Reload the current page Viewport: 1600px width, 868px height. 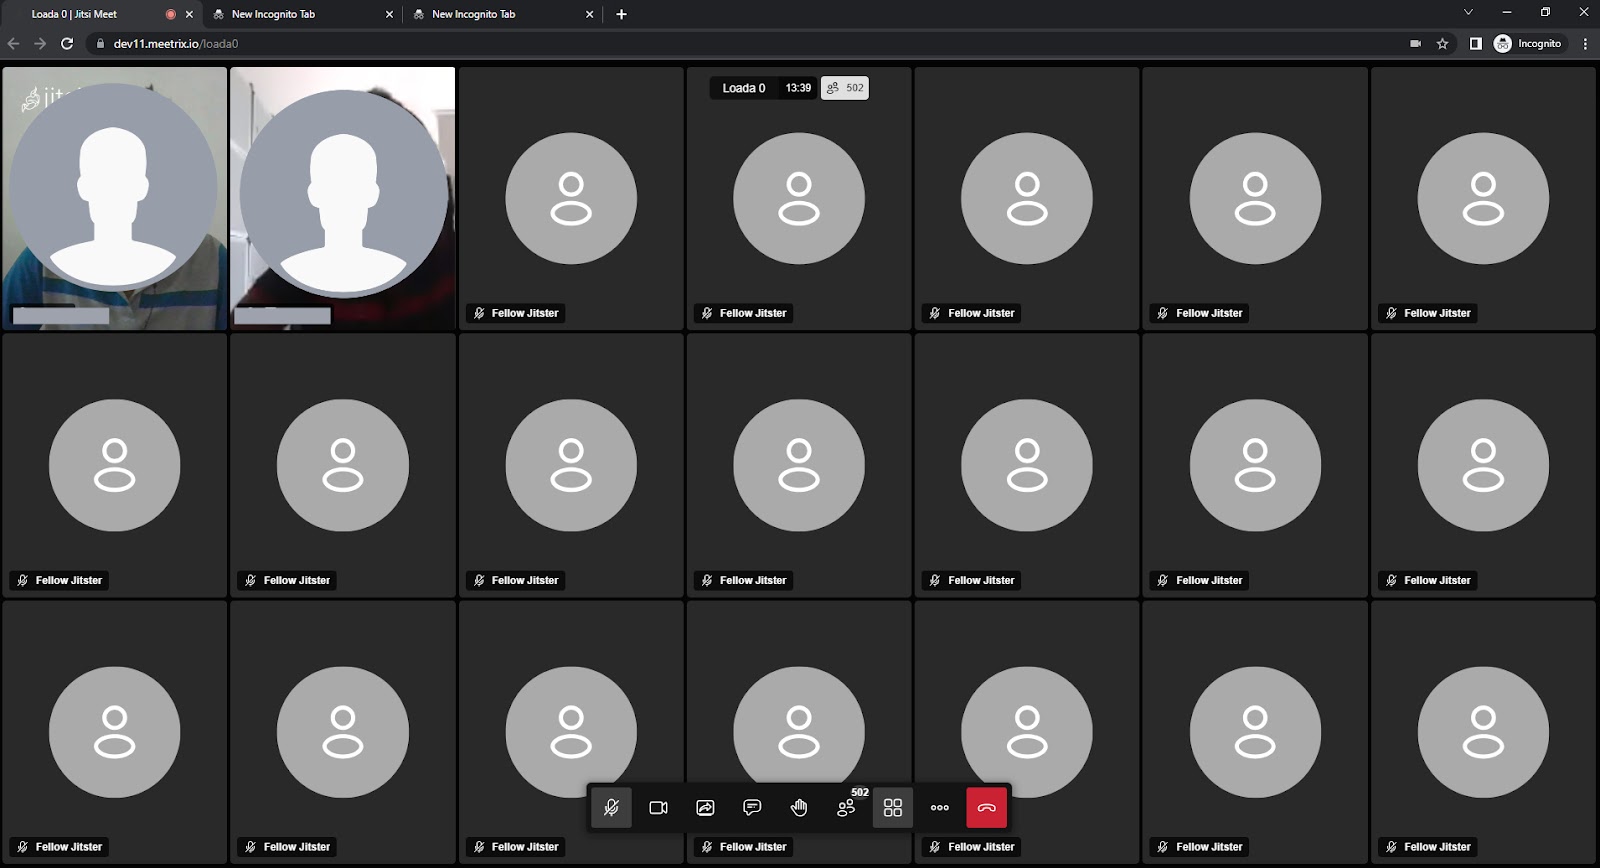click(67, 44)
